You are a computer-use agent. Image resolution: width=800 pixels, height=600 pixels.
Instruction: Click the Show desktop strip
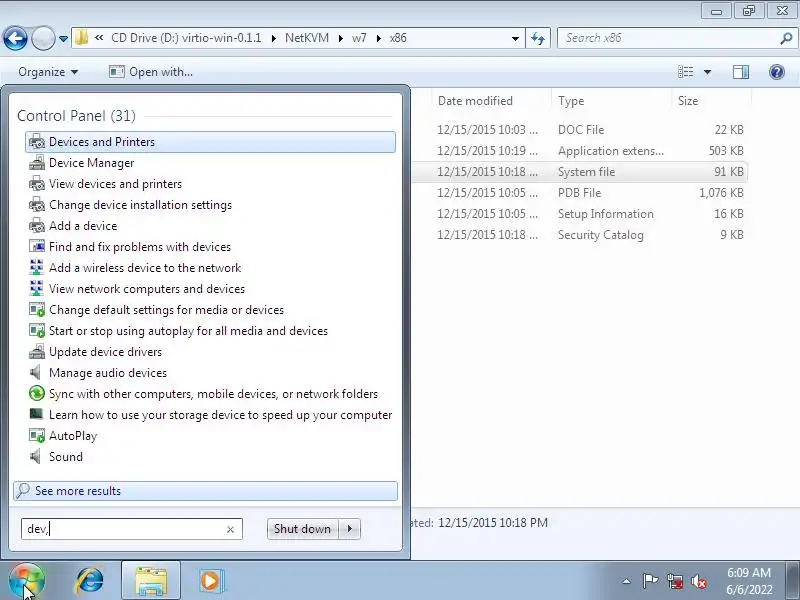pyautogui.click(x=794, y=581)
